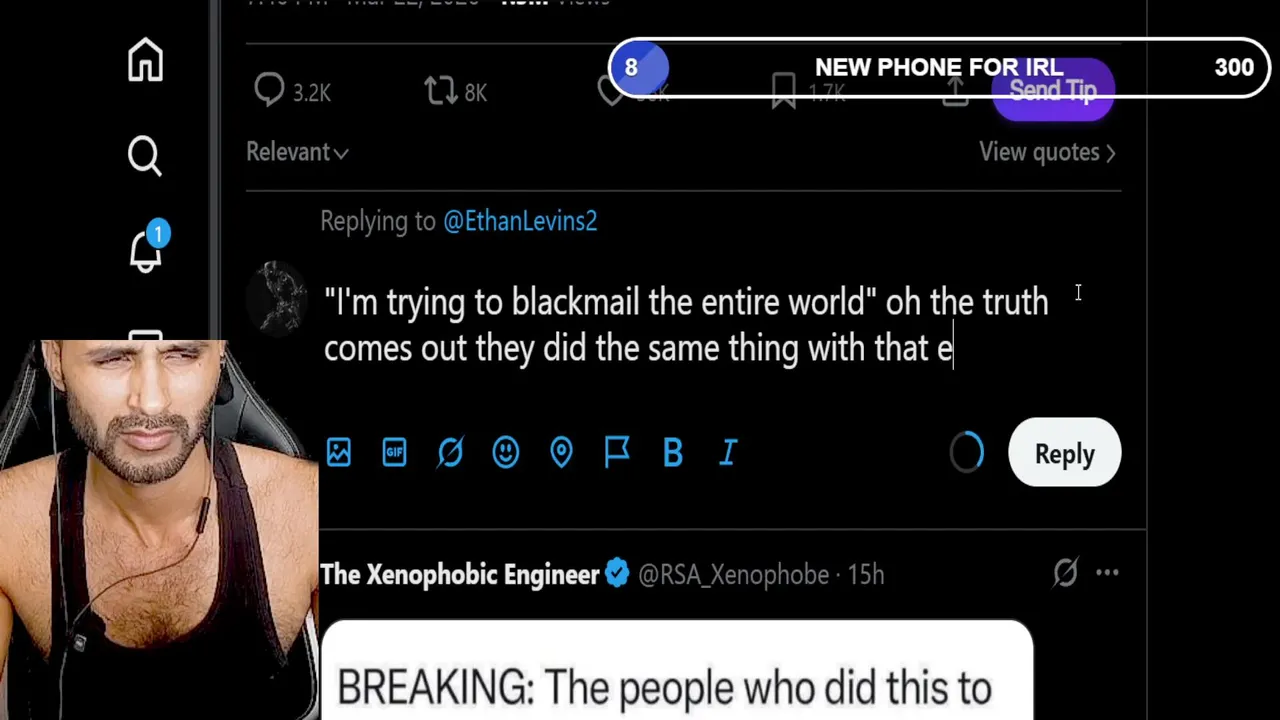The height and width of the screenshot is (720, 1280).
Task: Toggle the Grok slash icon in composer
Action: (450, 452)
